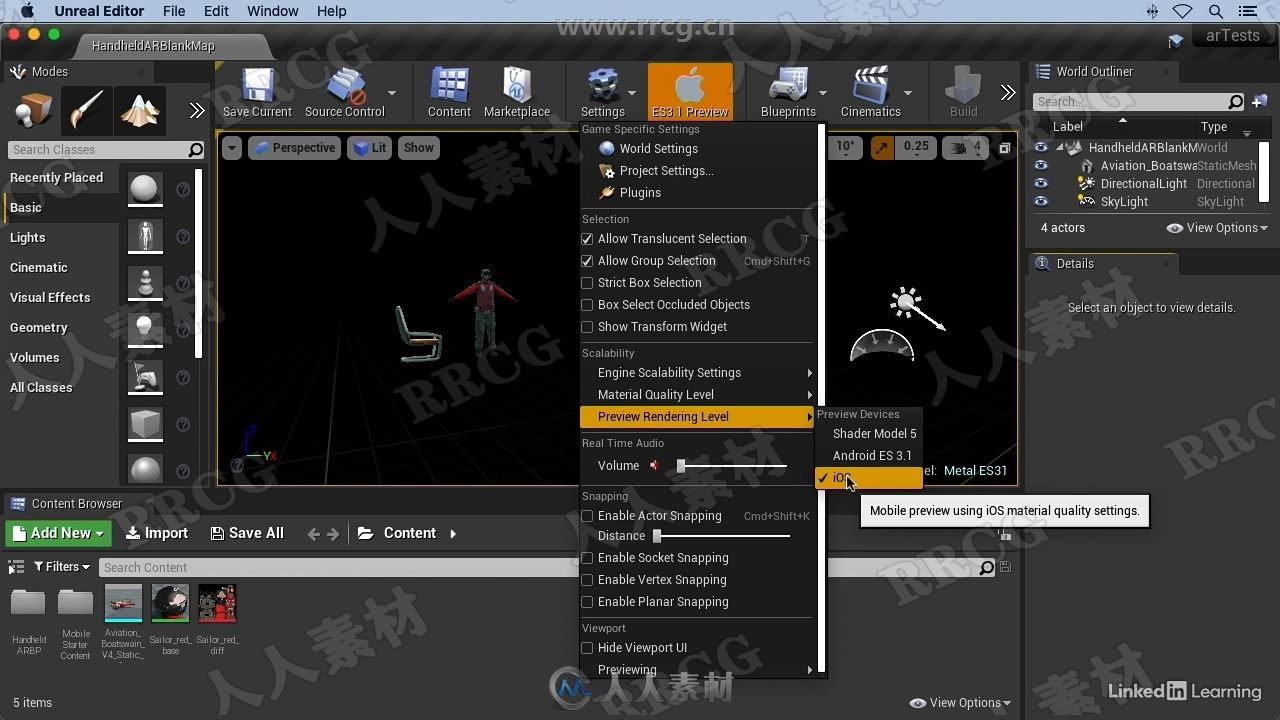Viewport: 1280px width, 720px height.
Task: Toggle Allow Group Selection checkbox
Action: click(587, 261)
